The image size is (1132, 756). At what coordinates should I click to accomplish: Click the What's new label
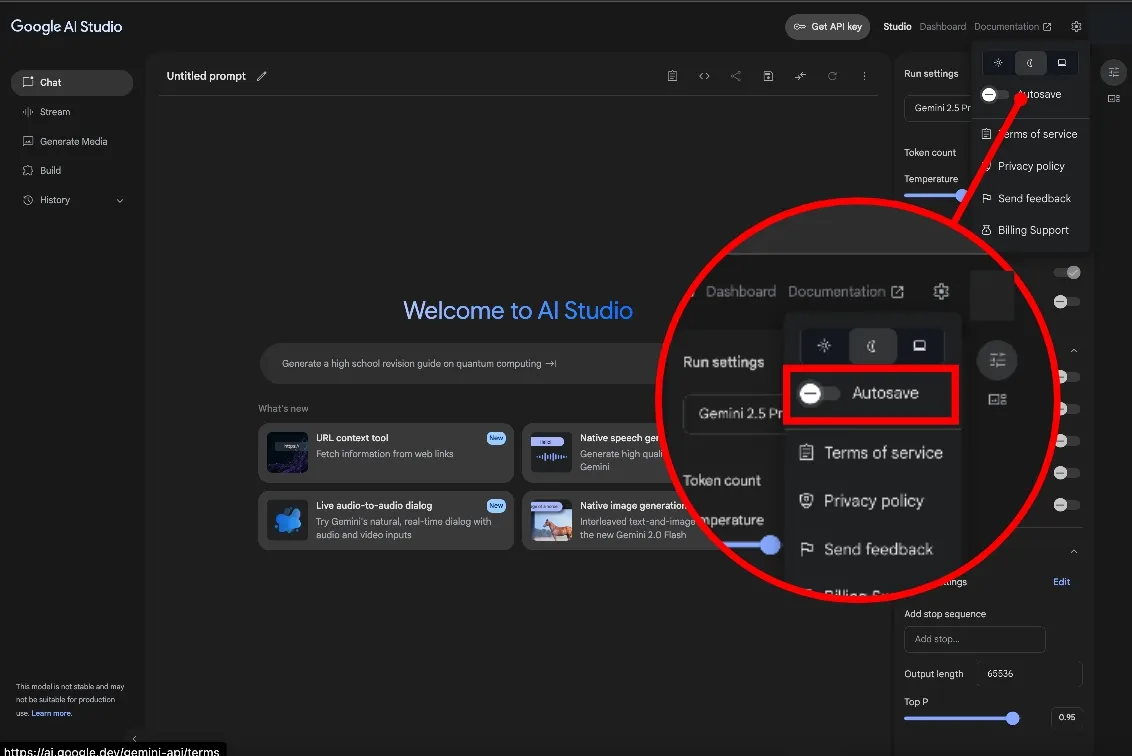[x=283, y=409]
